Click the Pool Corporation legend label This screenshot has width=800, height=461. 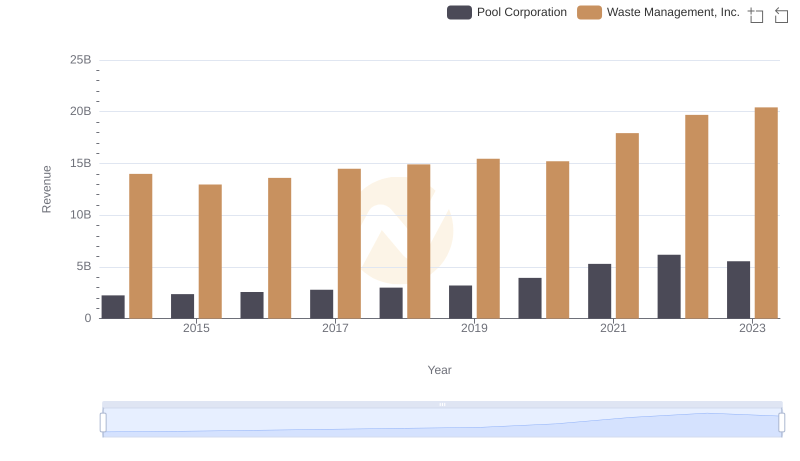point(521,12)
